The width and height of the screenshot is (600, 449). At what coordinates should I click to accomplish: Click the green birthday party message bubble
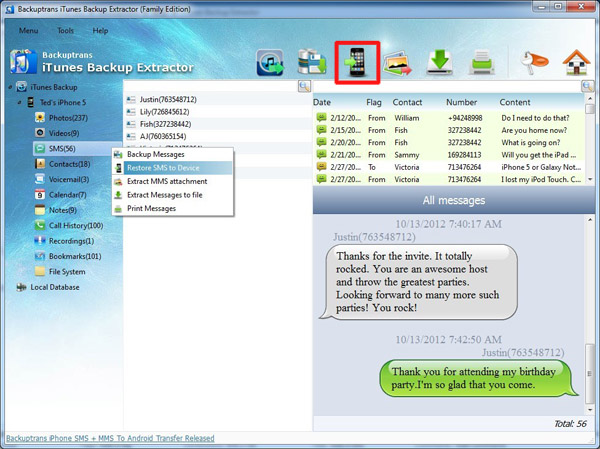click(478, 378)
